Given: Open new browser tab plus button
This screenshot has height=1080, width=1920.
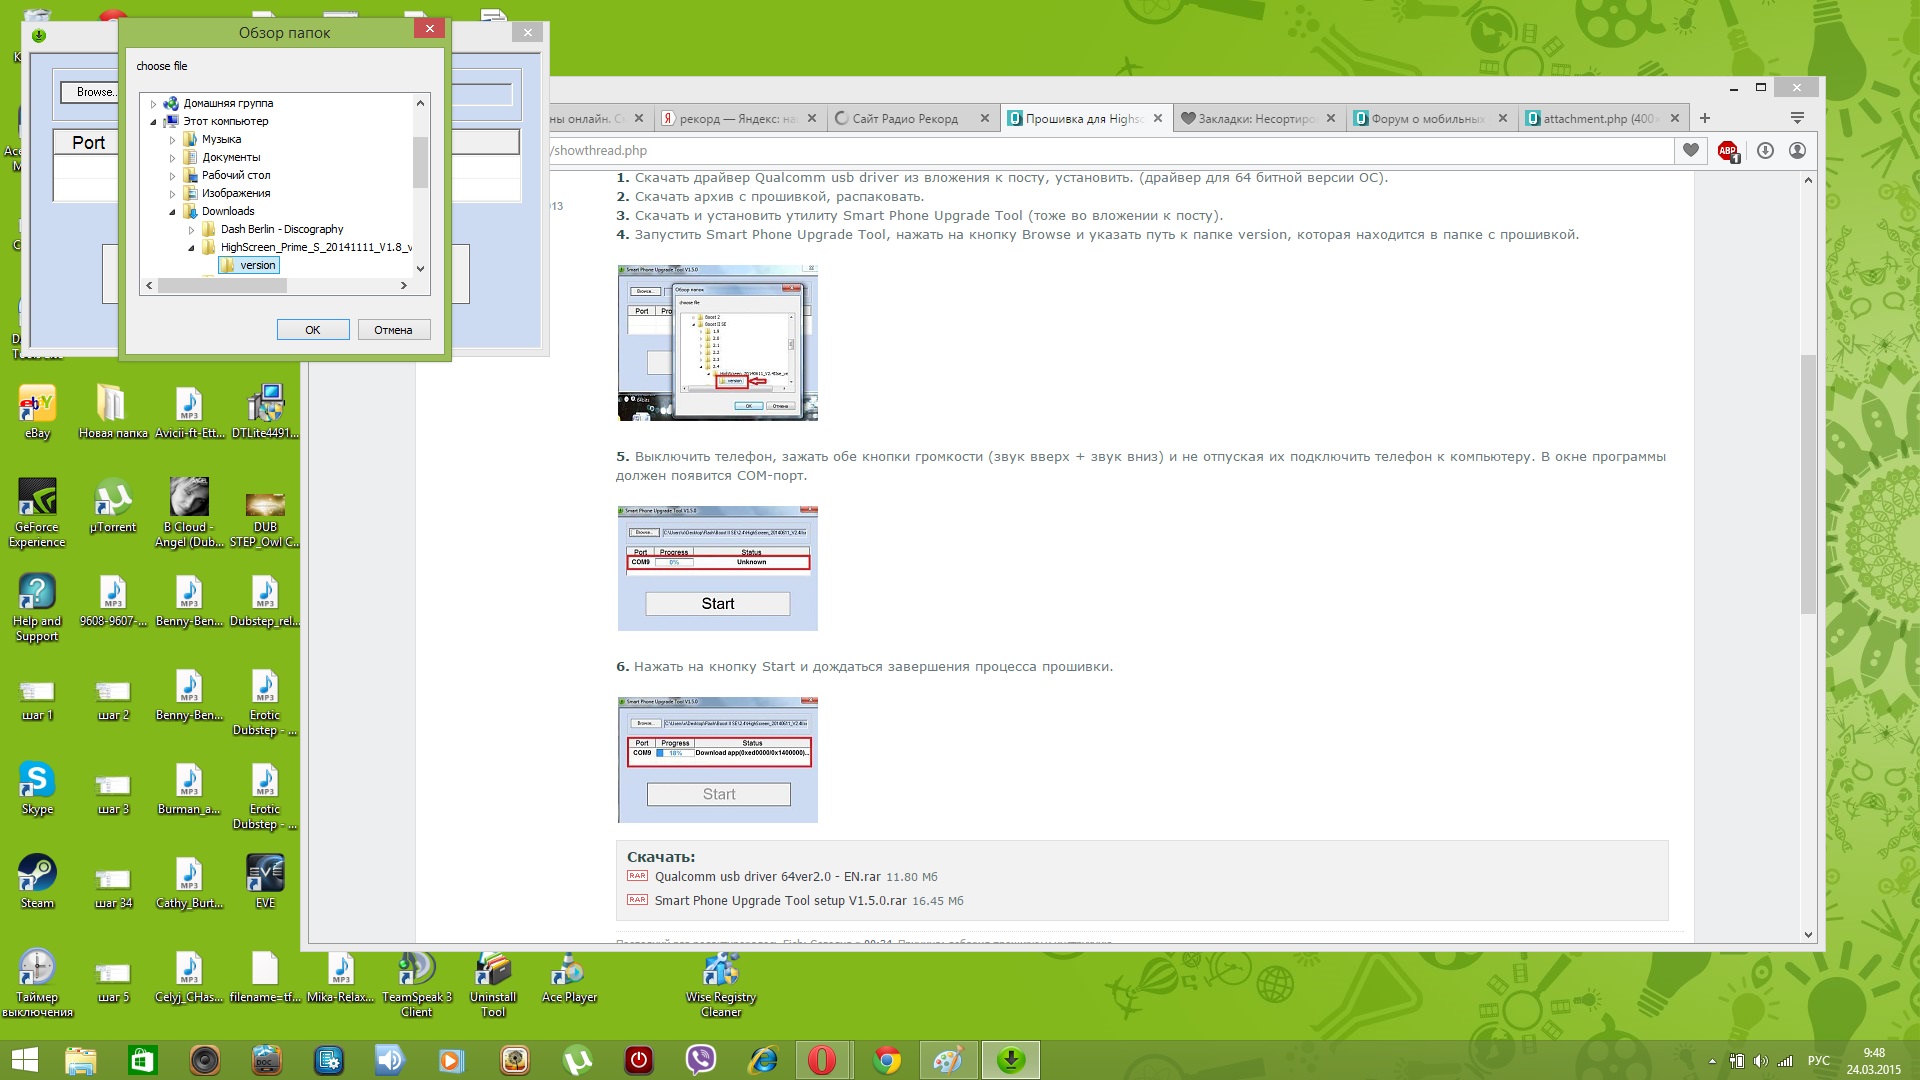Looking at the screenshot, I should point(1705,118).
